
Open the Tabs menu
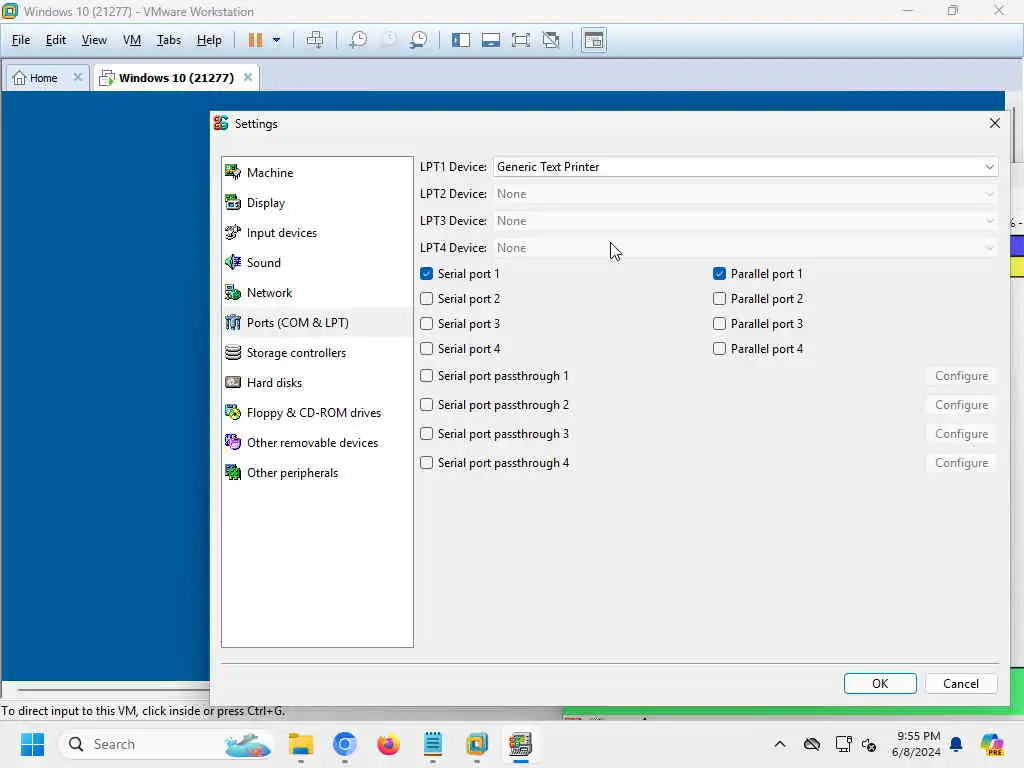168,40
